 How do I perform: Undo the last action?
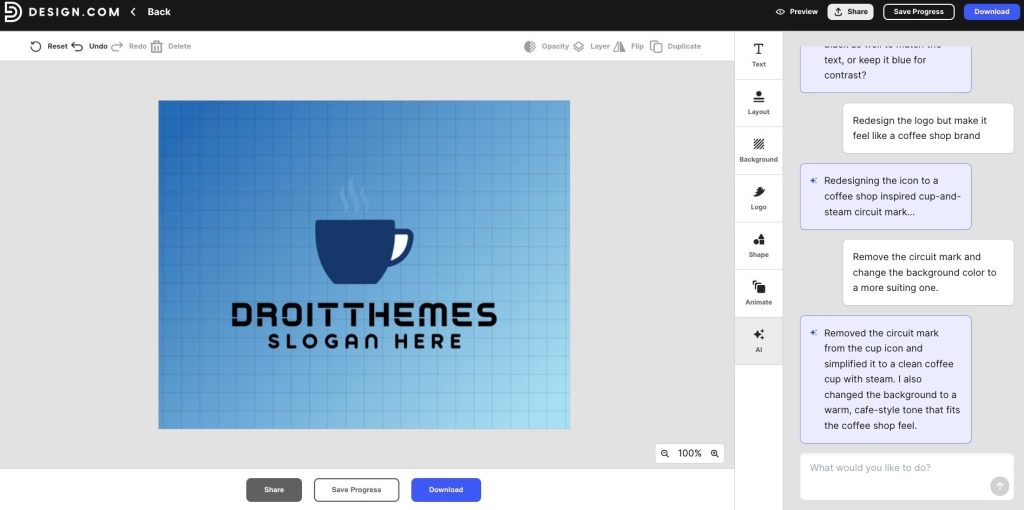pyautogui.click(x=77, y=46)
